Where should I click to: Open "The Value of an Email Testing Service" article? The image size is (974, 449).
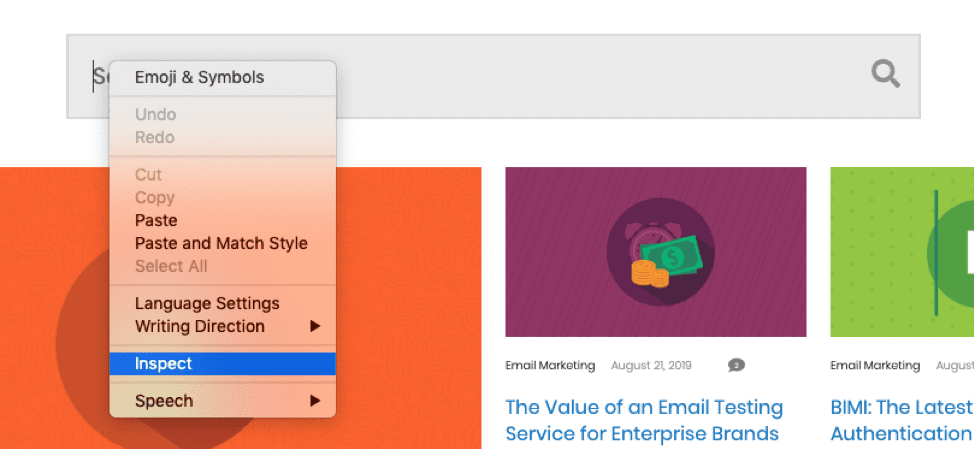tap(643, 420)
